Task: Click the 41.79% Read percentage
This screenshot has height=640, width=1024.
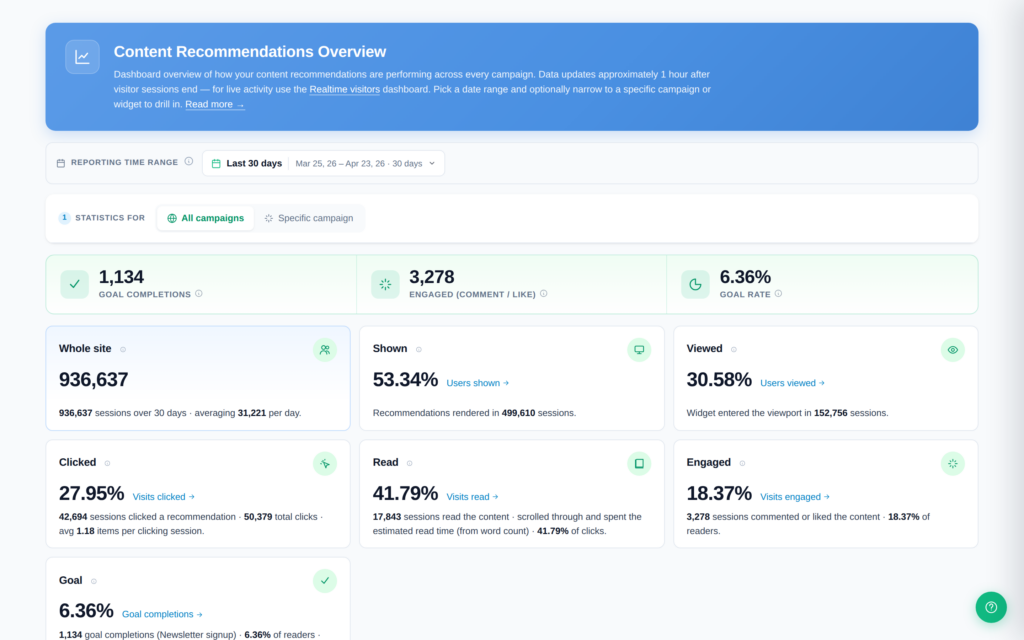Action: point(405,493)
